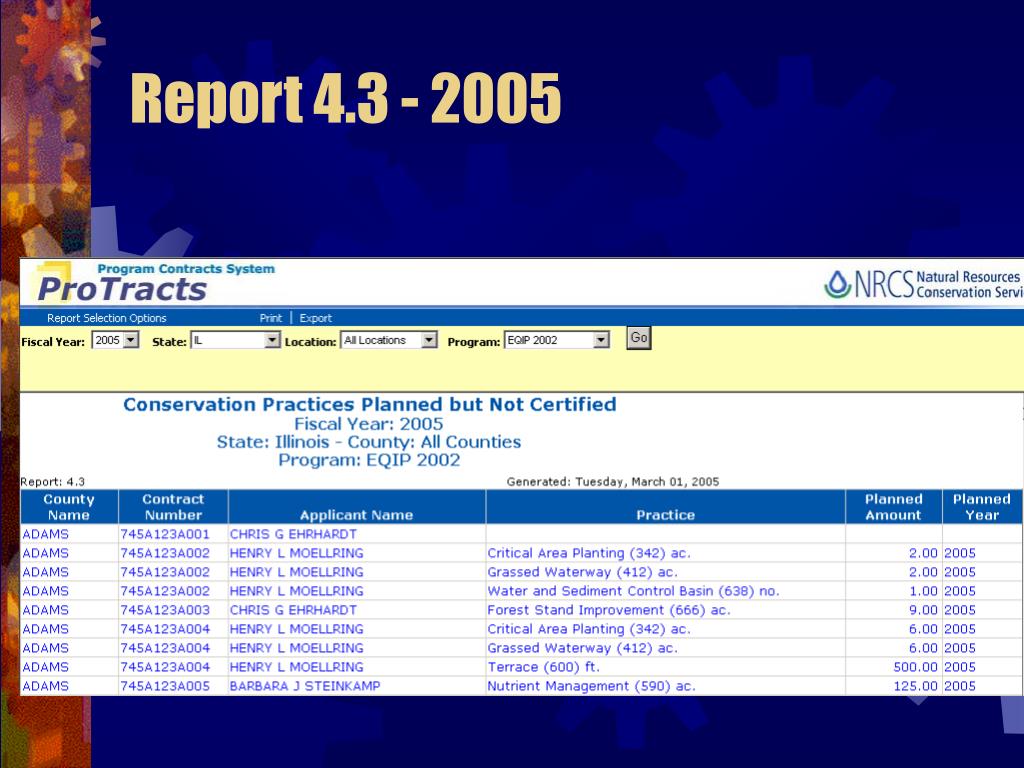Select Terrace (600) ft. practice
Viewport: 1024px width, 768px height.
coord(543,667)
